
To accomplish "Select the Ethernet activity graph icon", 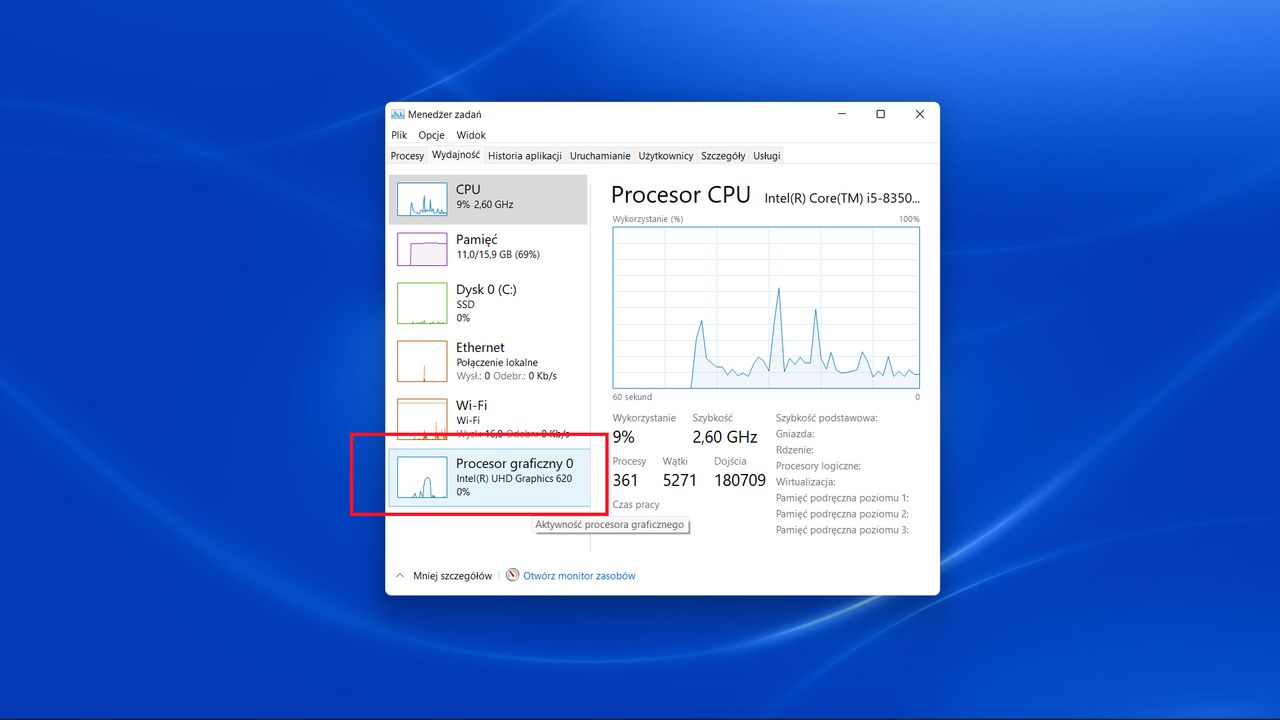I will [x=421, y=361].
